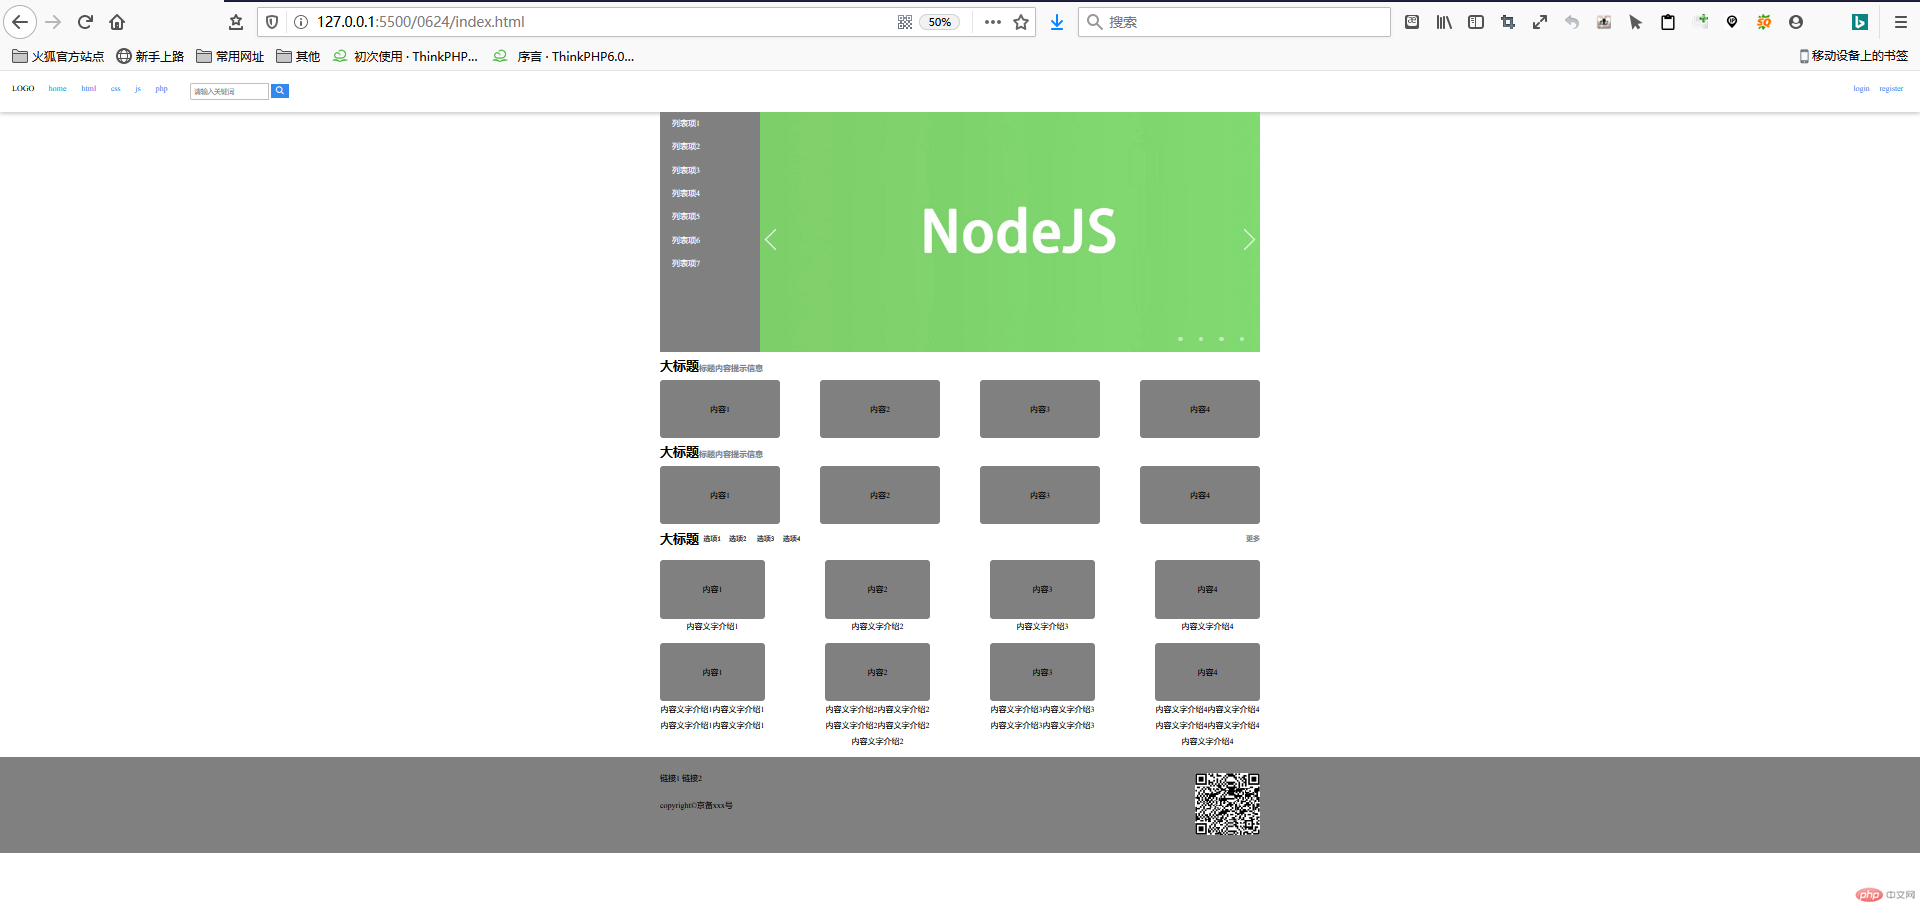This screenshot has width=1920, height=905.
Task: Show previous carousel slide with left arrow
Action: coord(770,240)
